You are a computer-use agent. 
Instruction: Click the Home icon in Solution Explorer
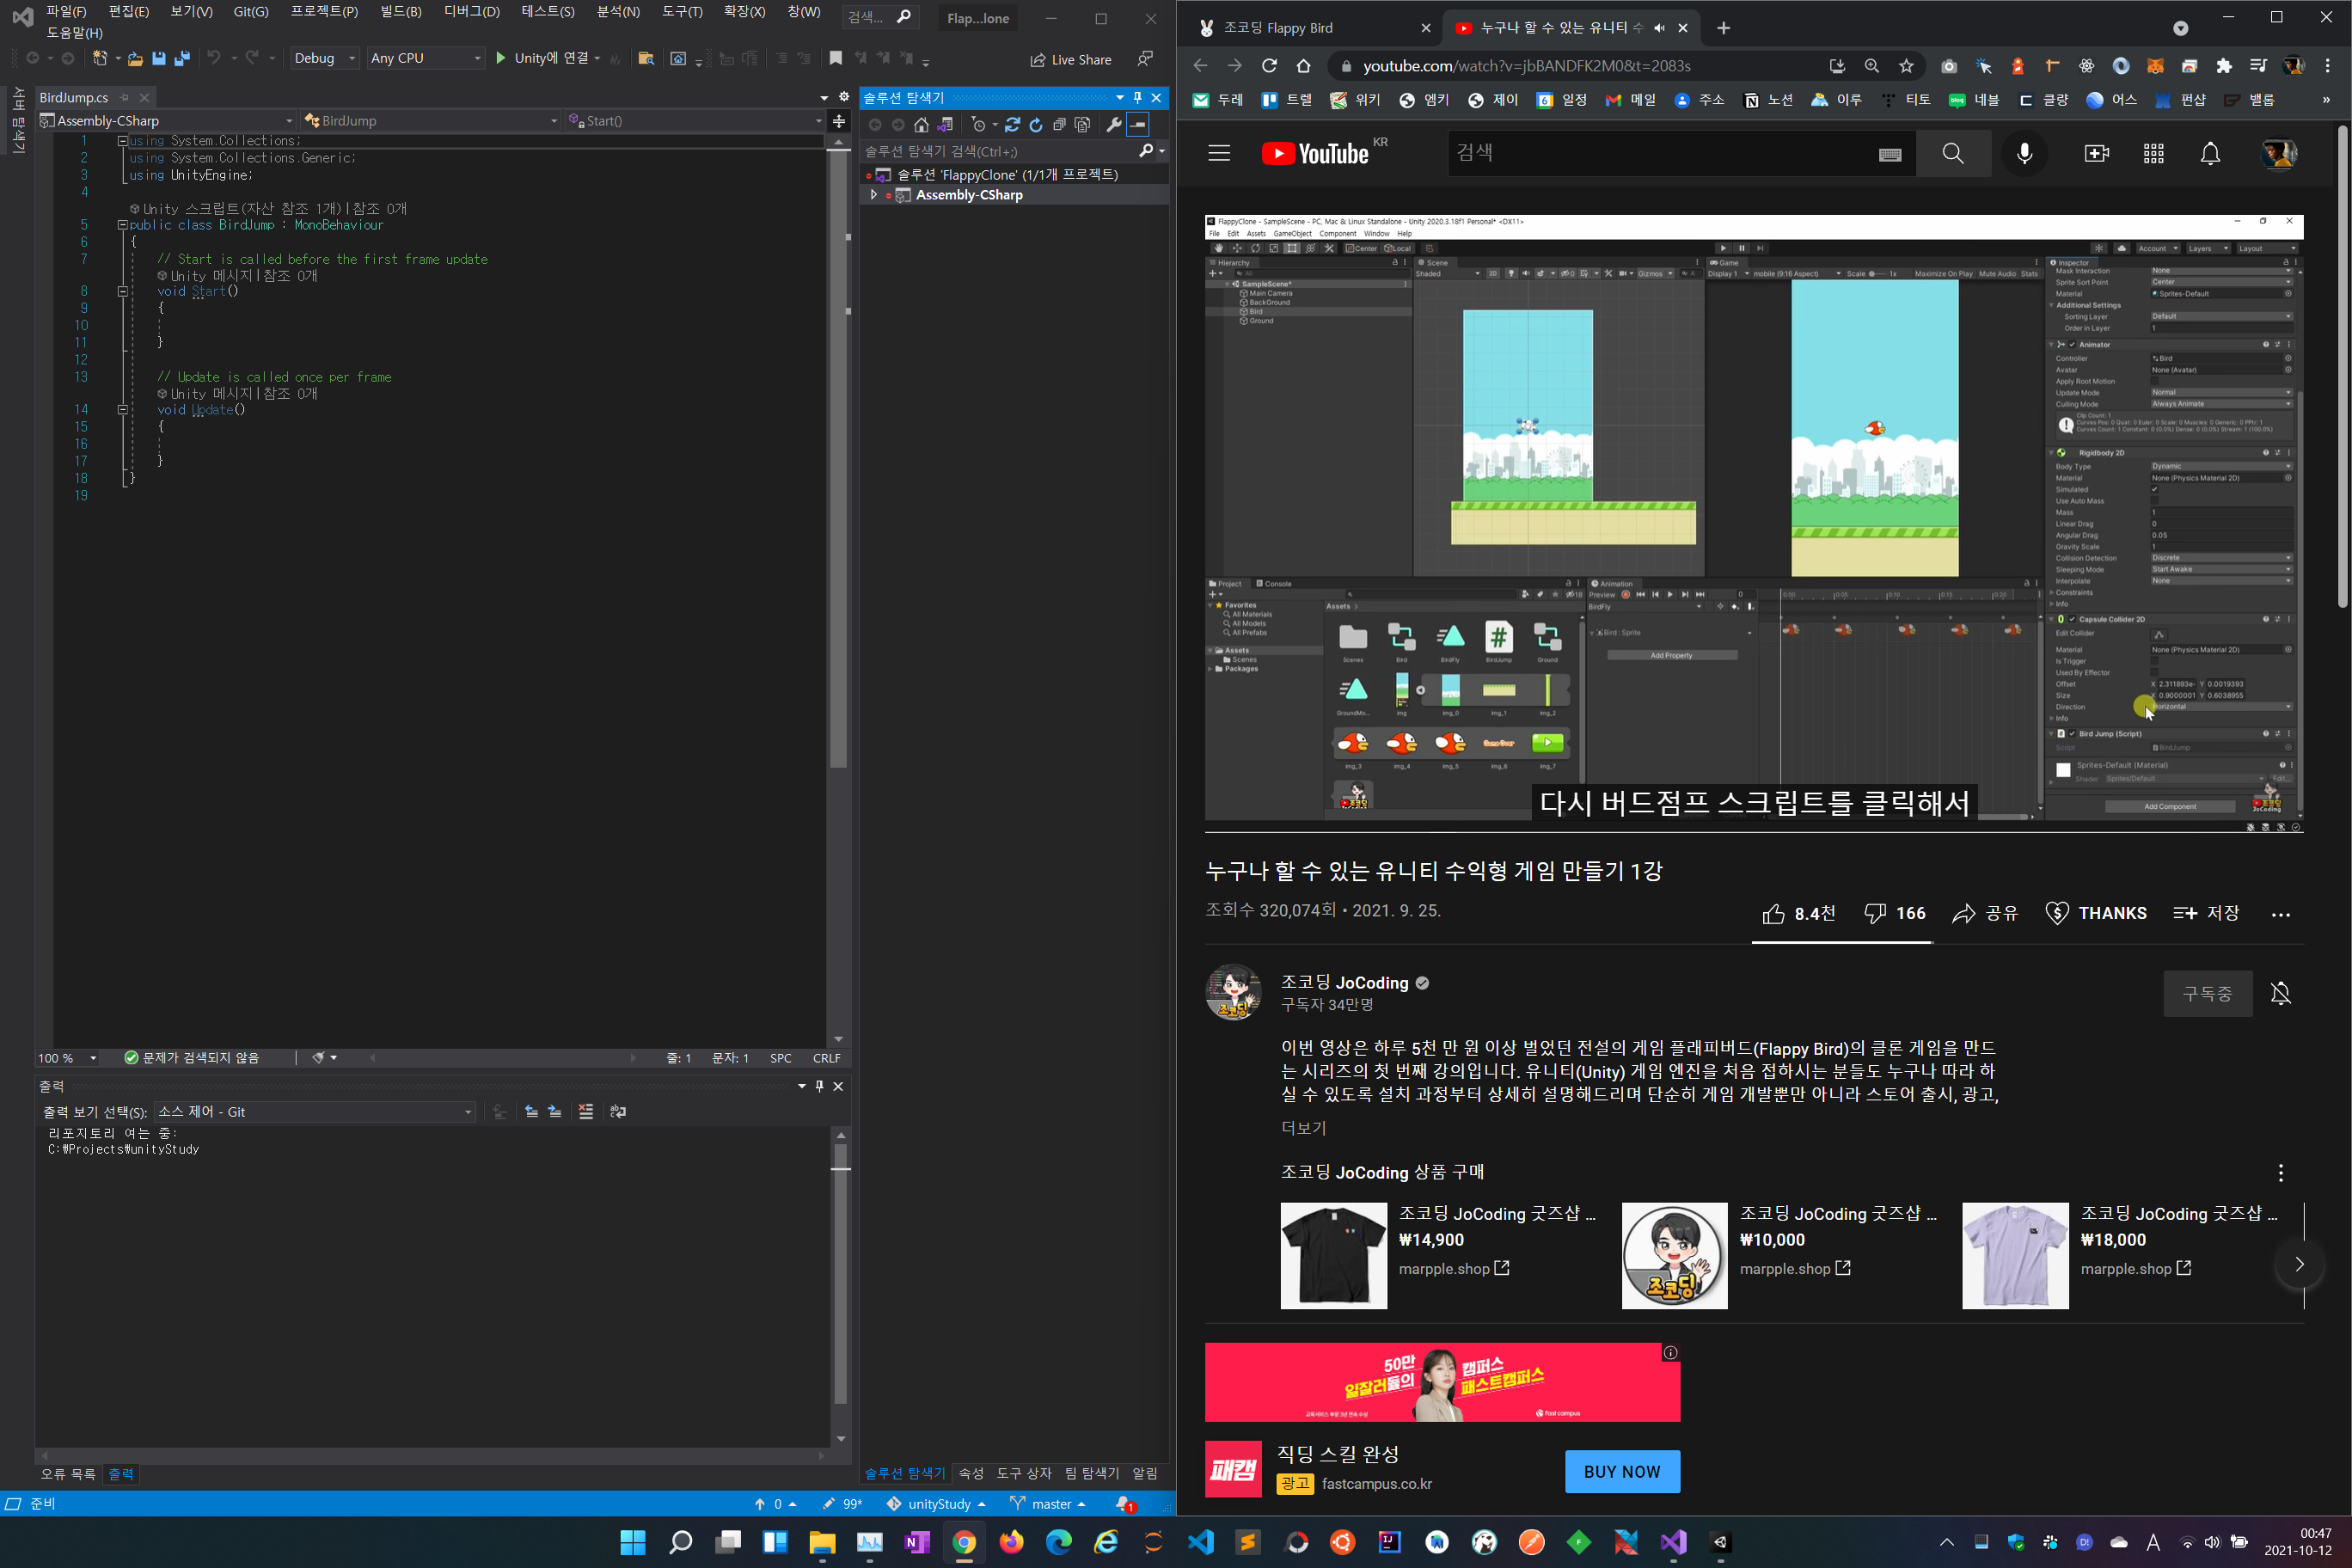921,125
